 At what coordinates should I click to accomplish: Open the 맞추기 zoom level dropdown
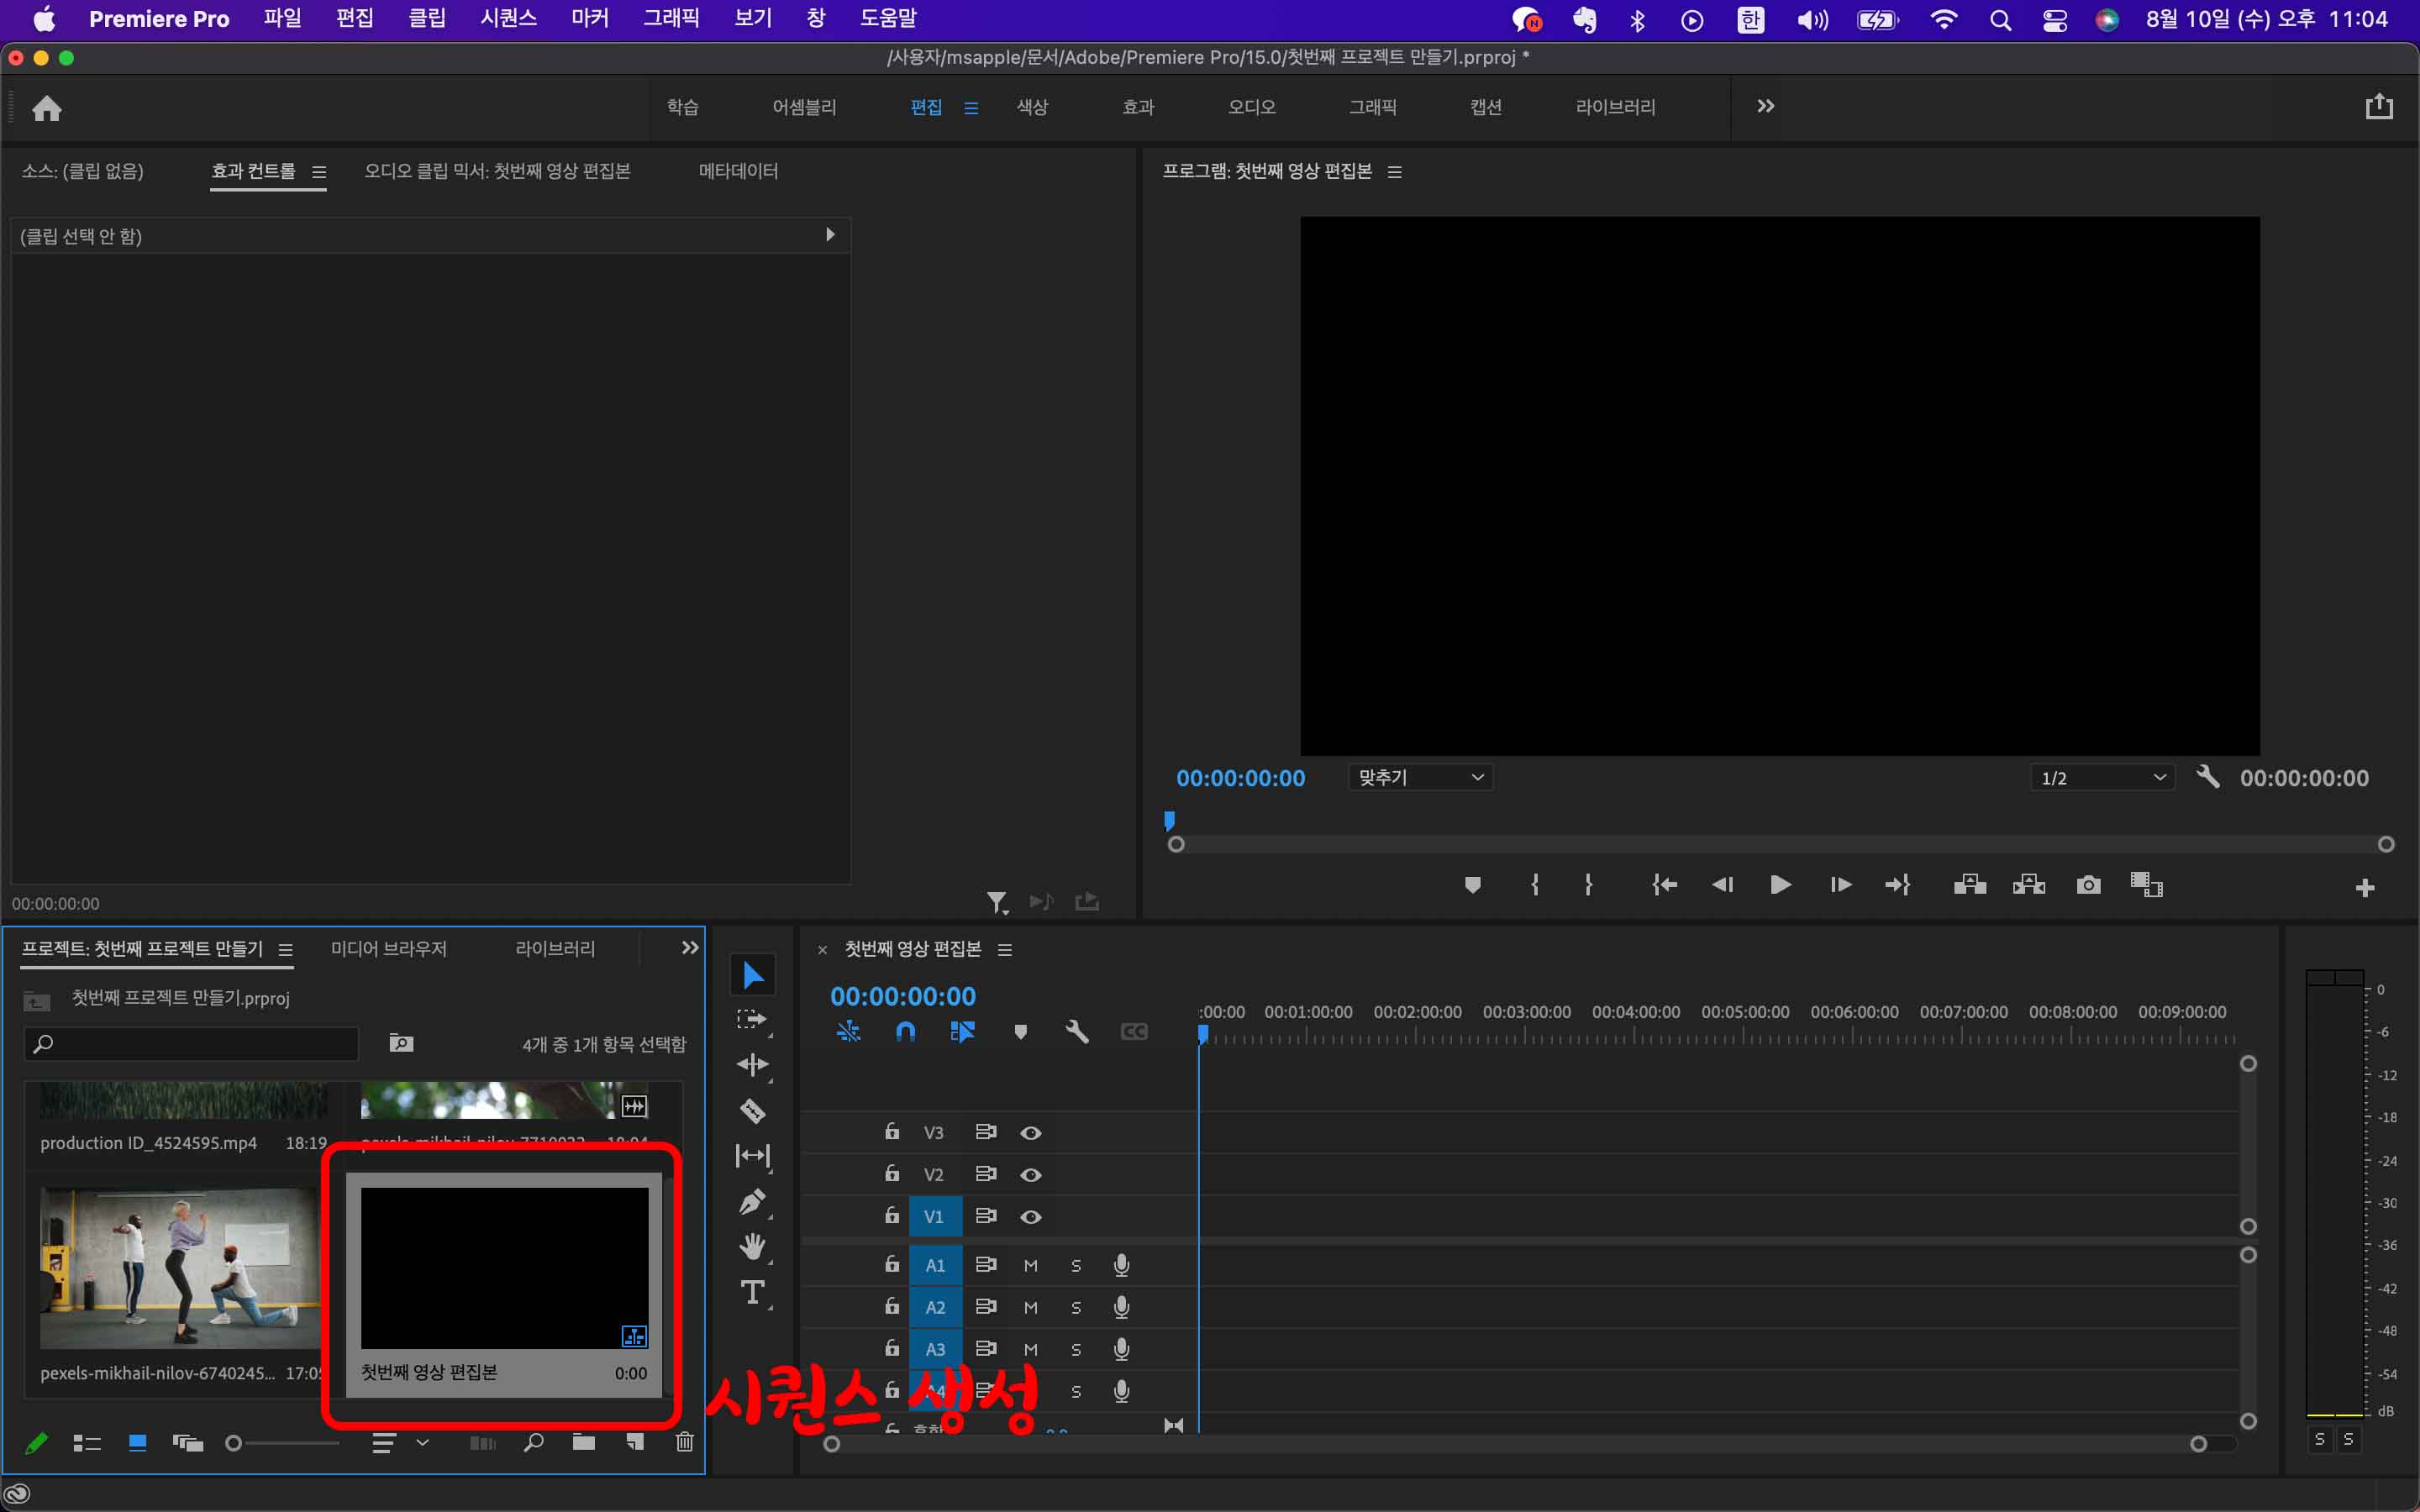pyautogui.click(x=1420, y=777)
